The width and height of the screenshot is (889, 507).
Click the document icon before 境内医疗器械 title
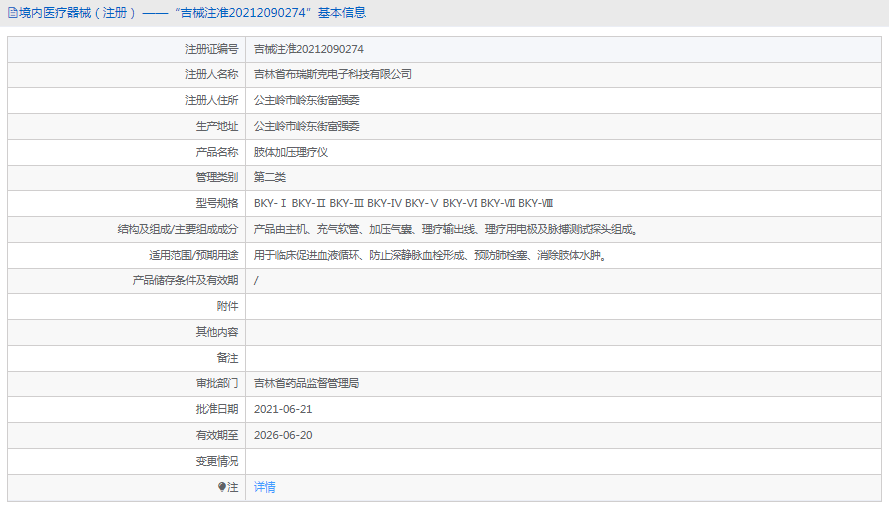[x=12, y=12]
